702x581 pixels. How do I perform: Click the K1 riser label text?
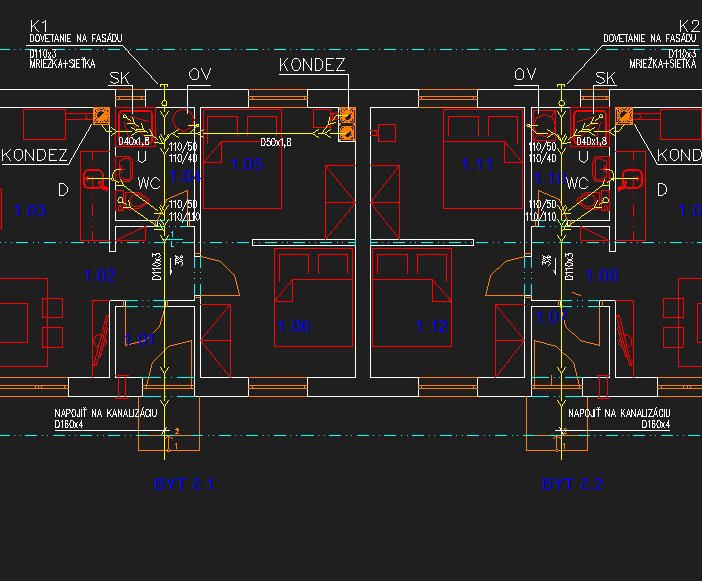click(41, 25)
